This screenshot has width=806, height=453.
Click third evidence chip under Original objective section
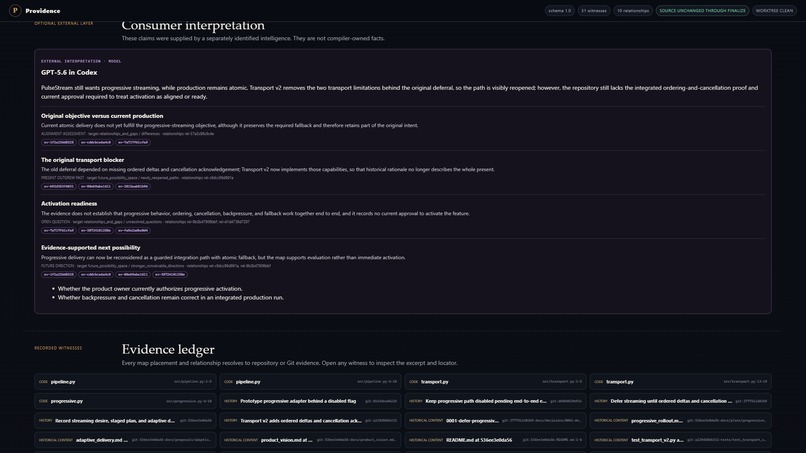tap(133, 142)
